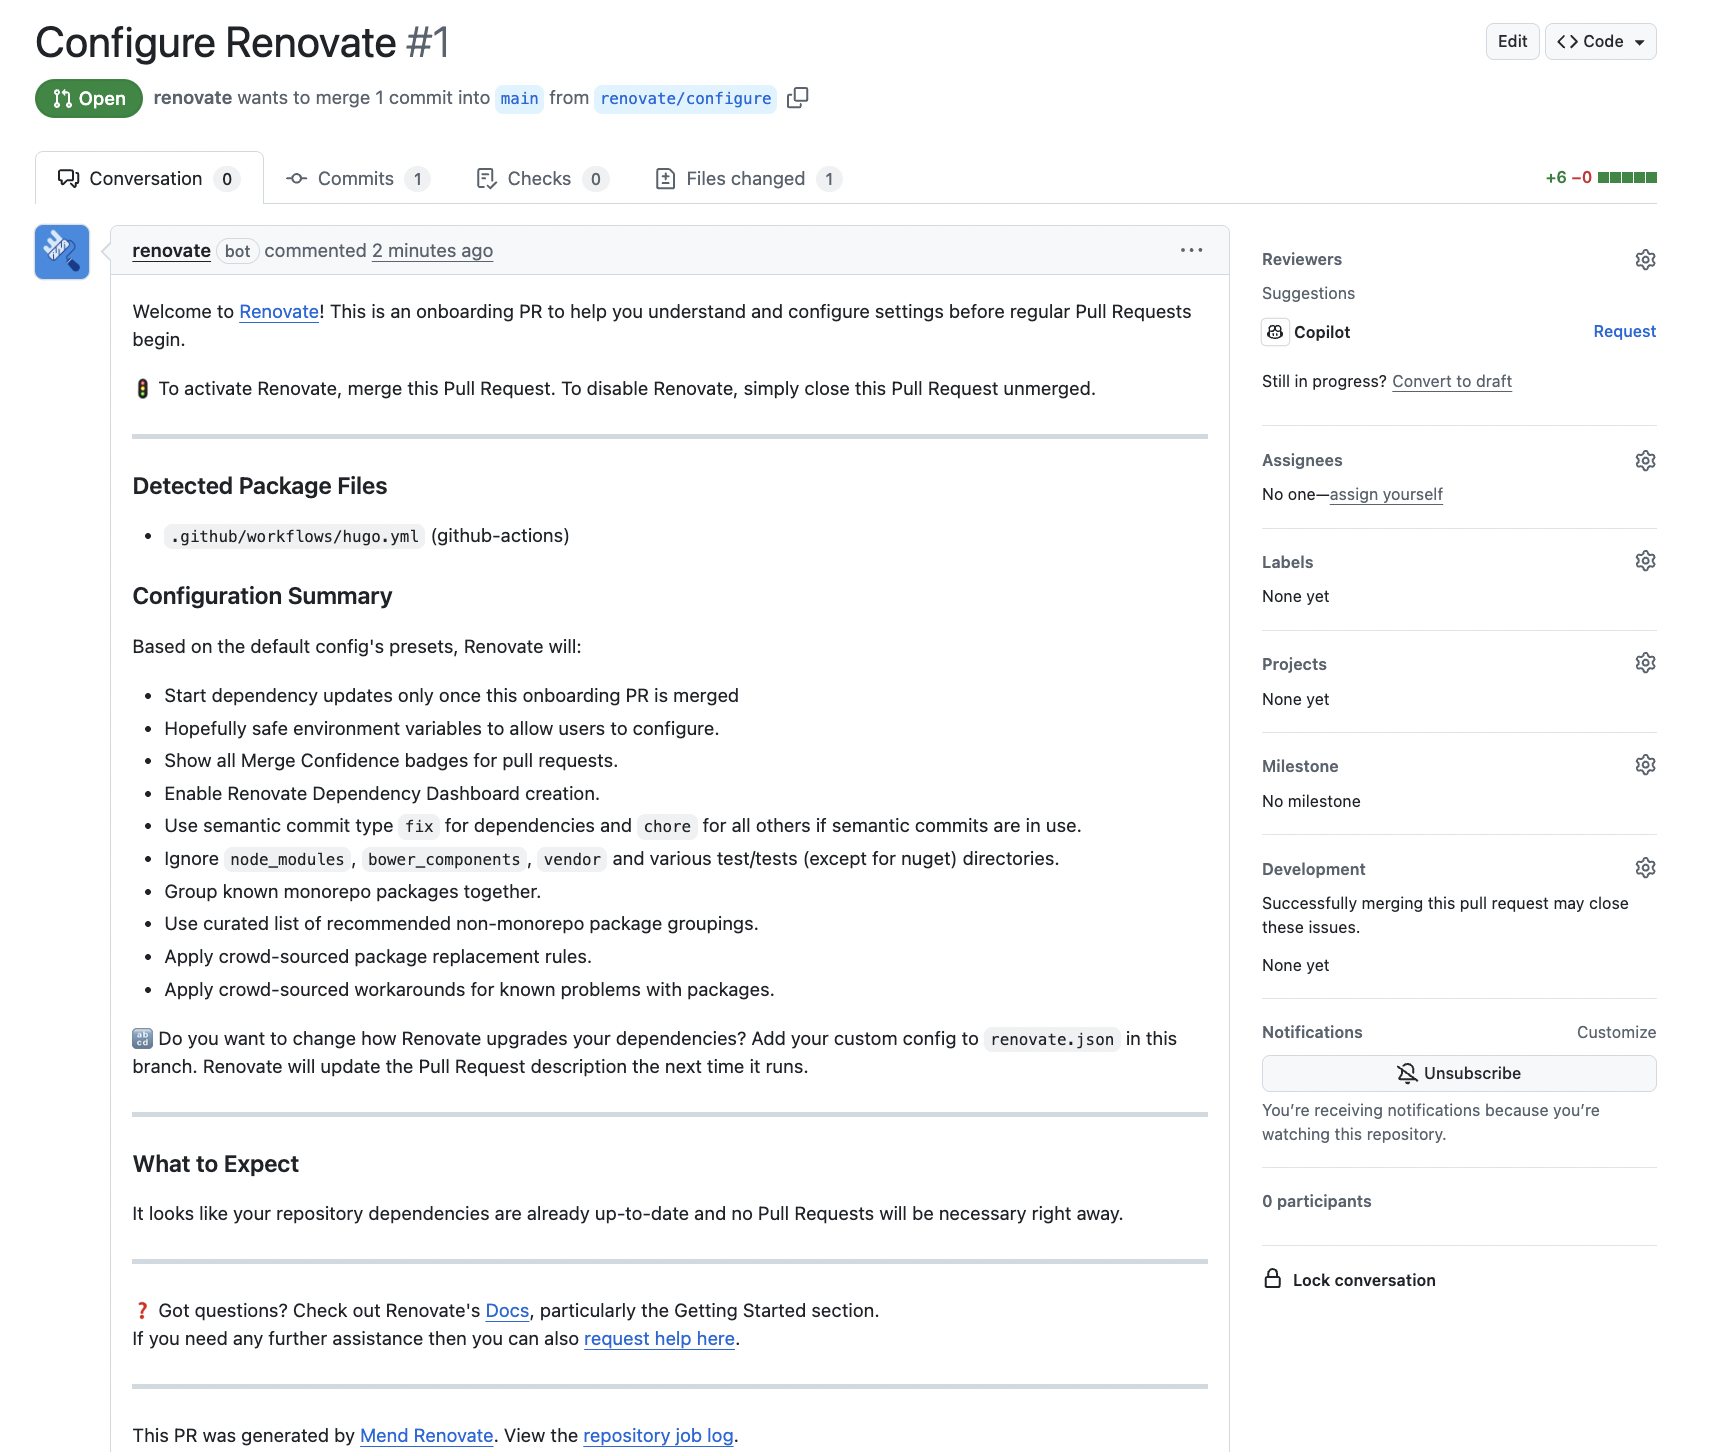Open the Mend Renovate link

[x=426, y=1435]
